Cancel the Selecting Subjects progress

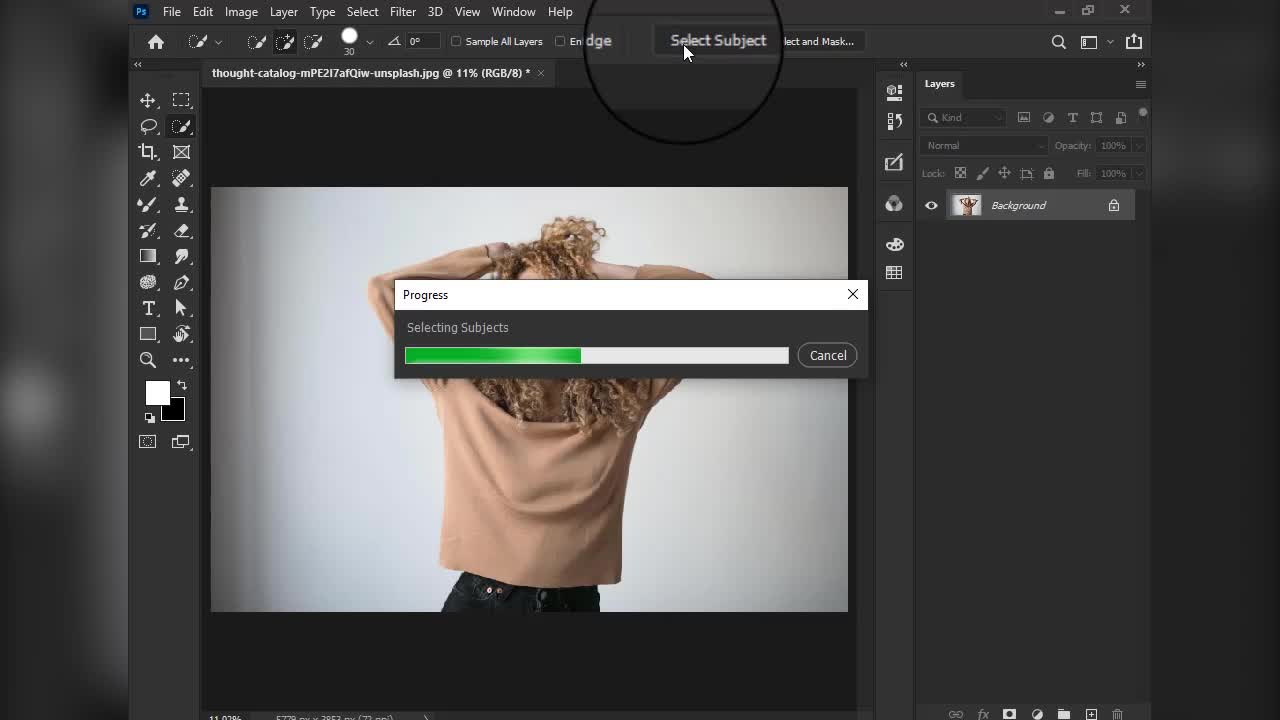[827, 356]
